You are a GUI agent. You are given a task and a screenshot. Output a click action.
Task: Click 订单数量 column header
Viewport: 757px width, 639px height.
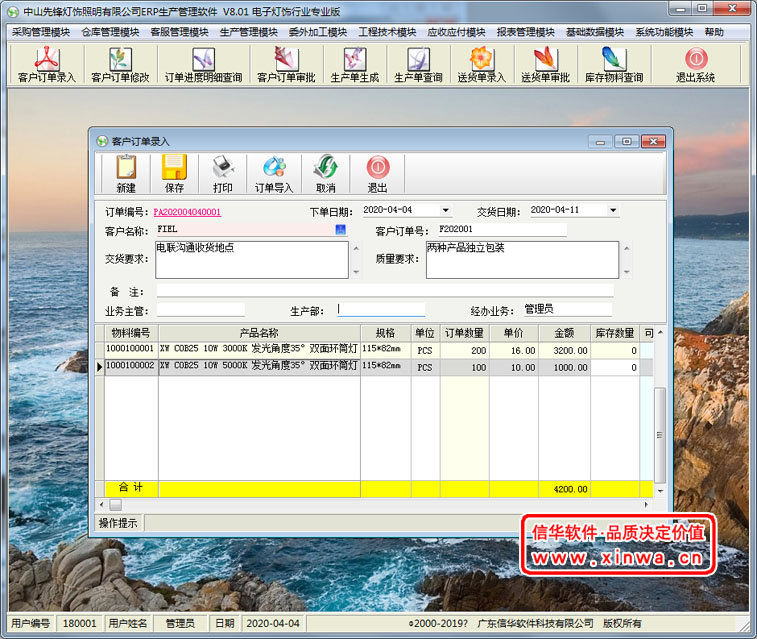pos(464,333)
